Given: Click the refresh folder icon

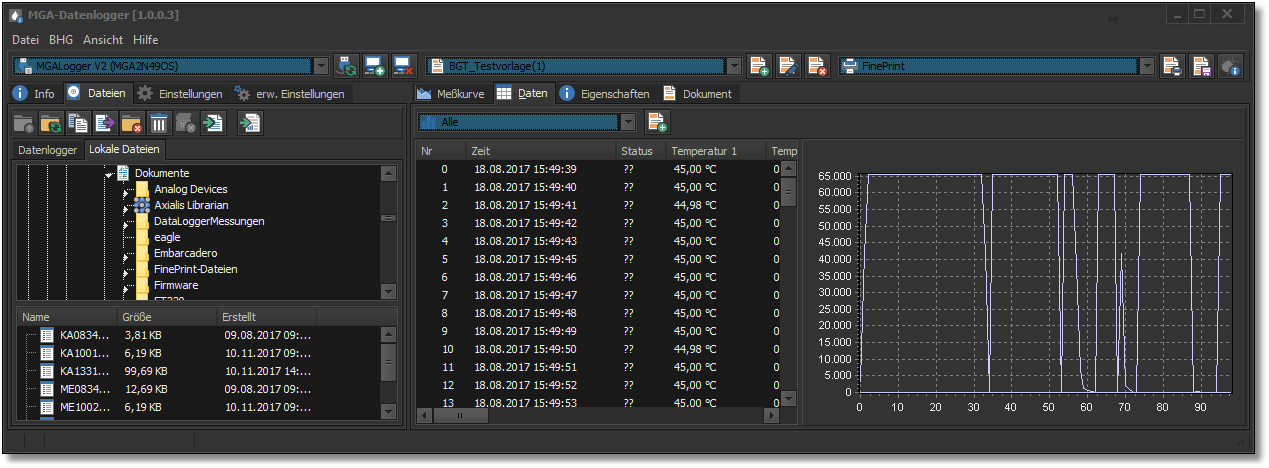Looking at the screenshot, I should 51,123.
